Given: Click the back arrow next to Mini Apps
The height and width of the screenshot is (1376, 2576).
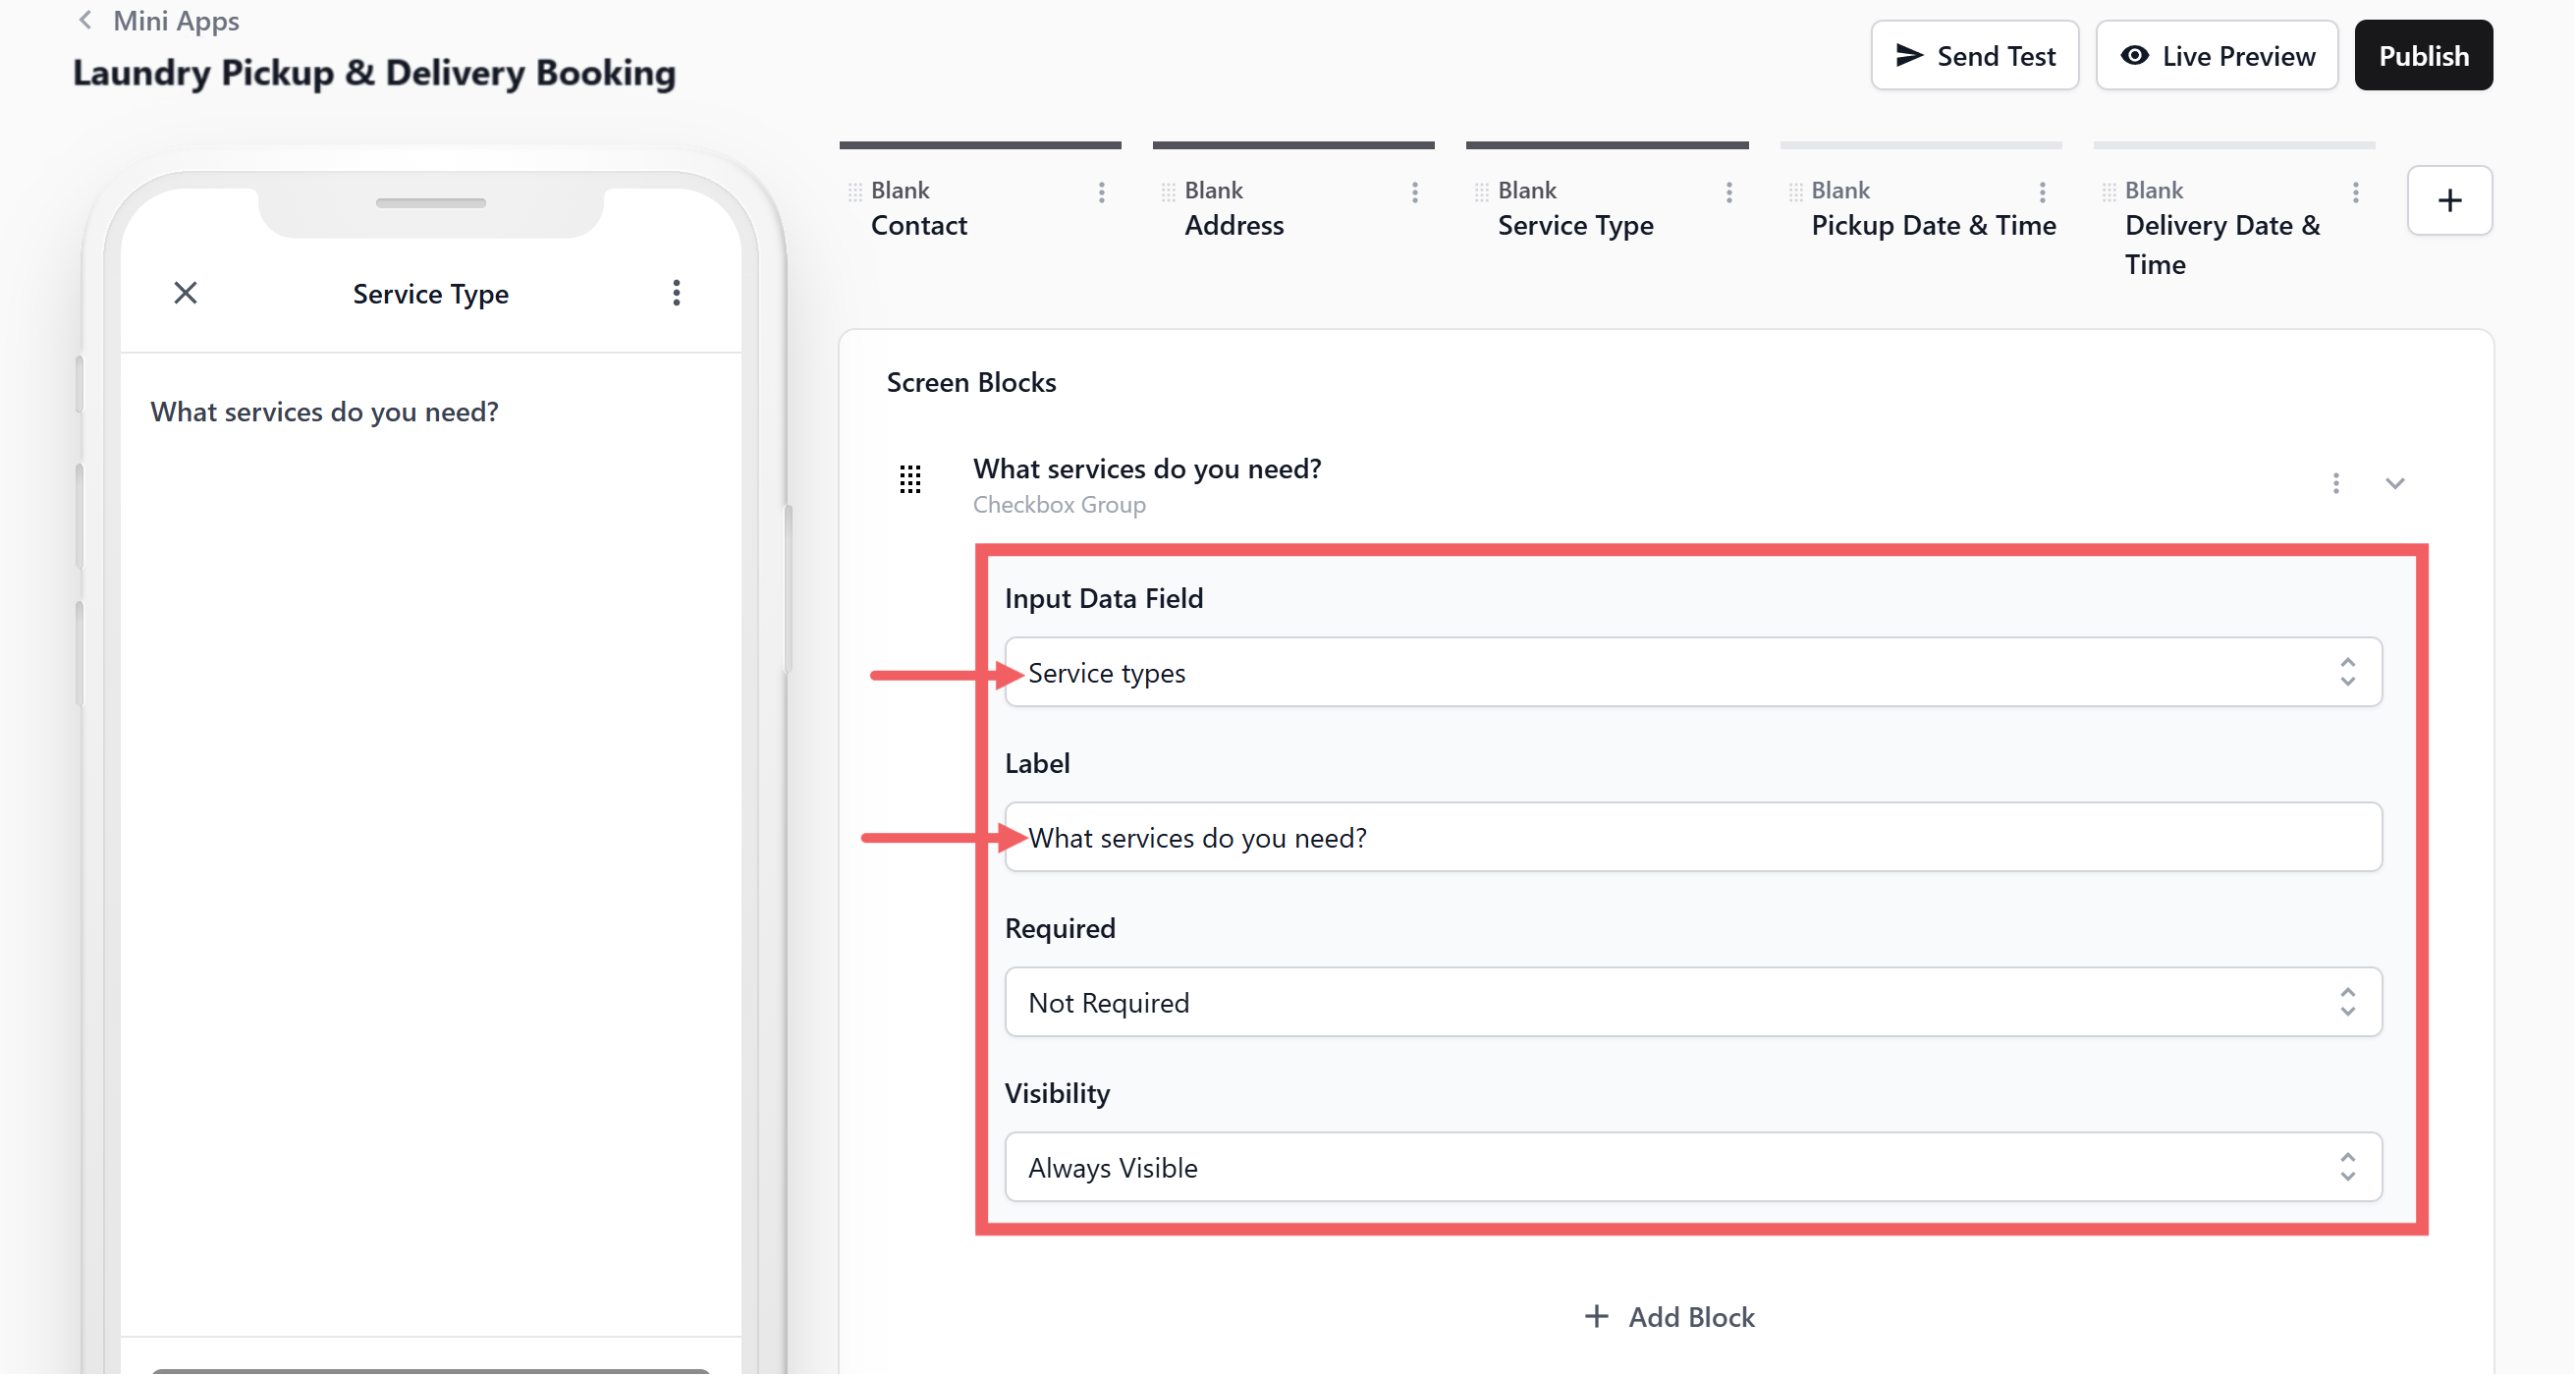Looking at the screenshot, I should [x=86, y=20].
